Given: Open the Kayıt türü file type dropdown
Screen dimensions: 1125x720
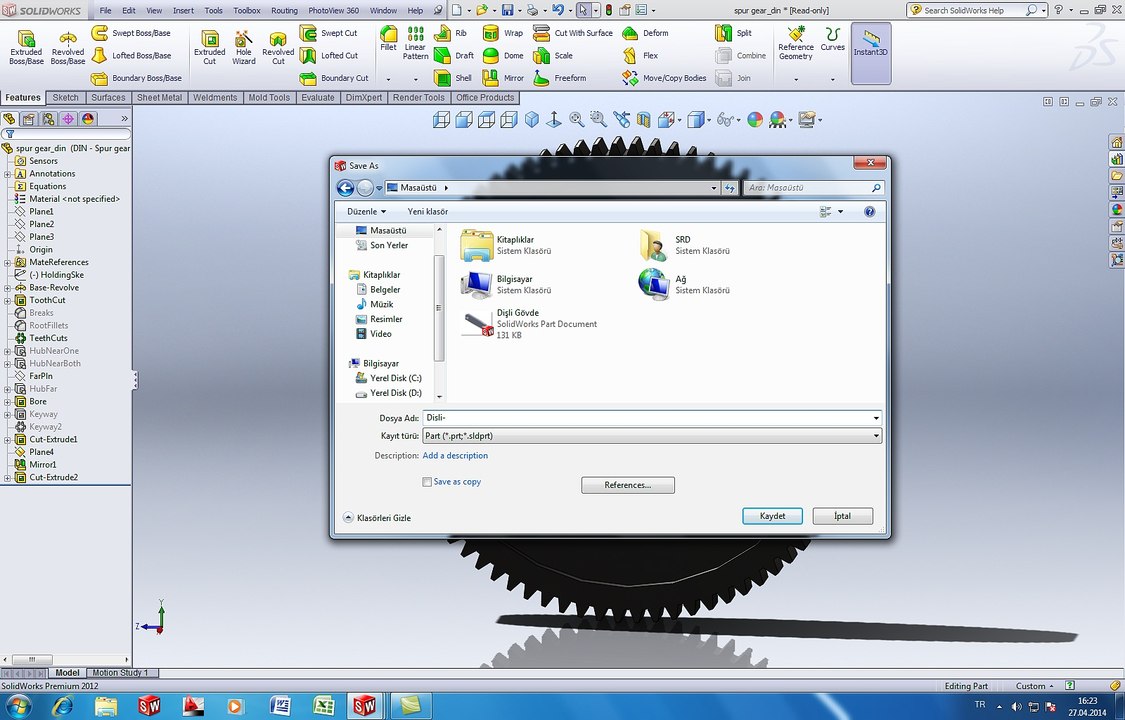Looking at the screenshot, I should click(876, 436).
